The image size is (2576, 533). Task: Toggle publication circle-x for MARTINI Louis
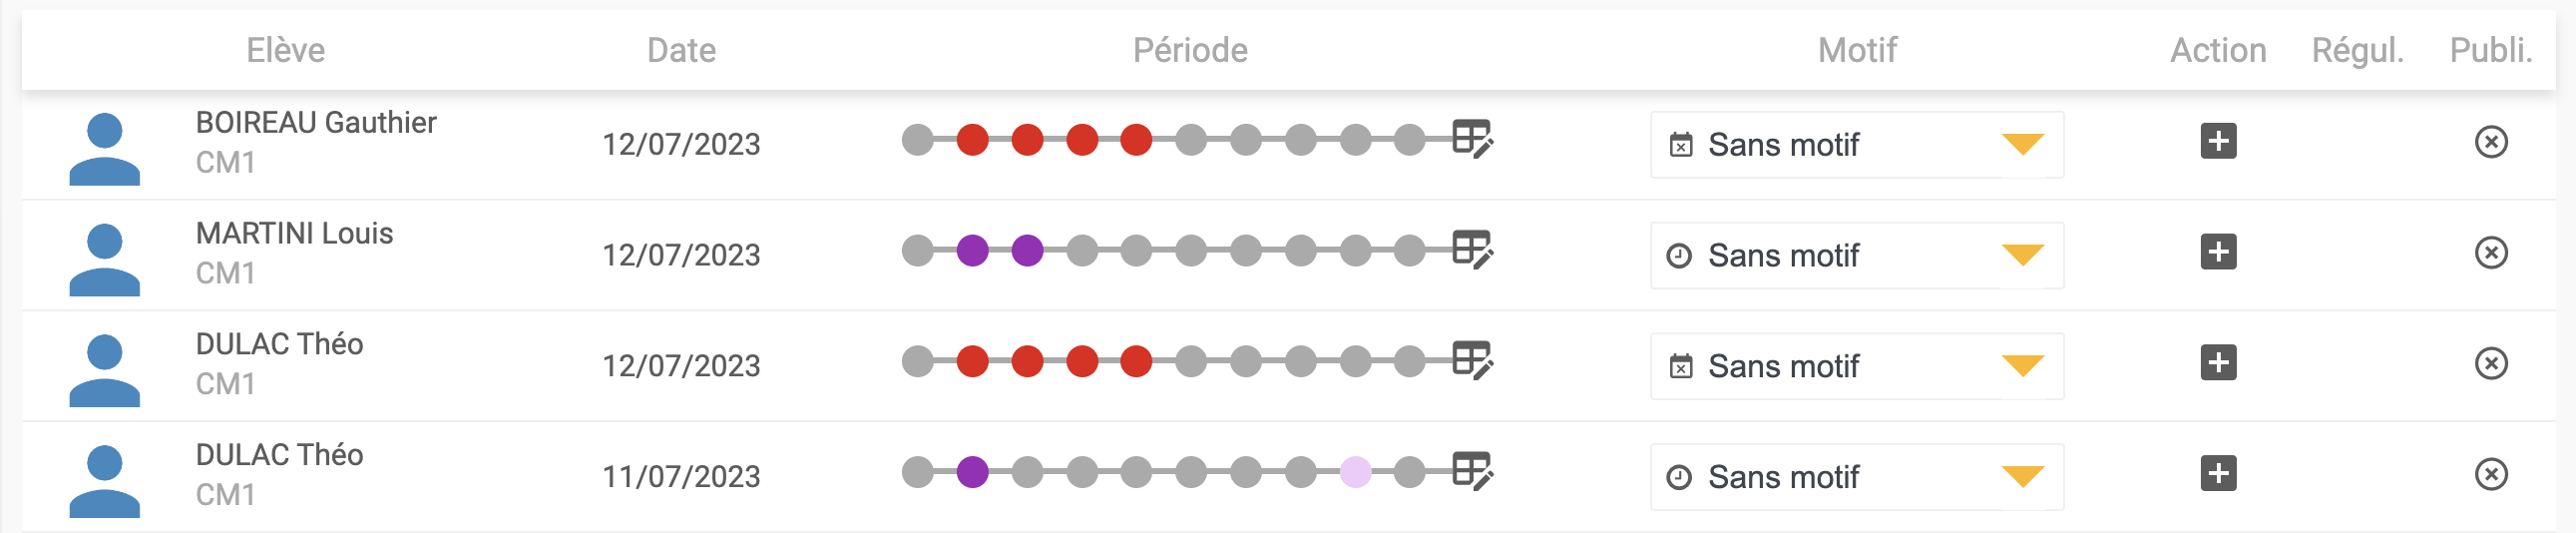2491,253
